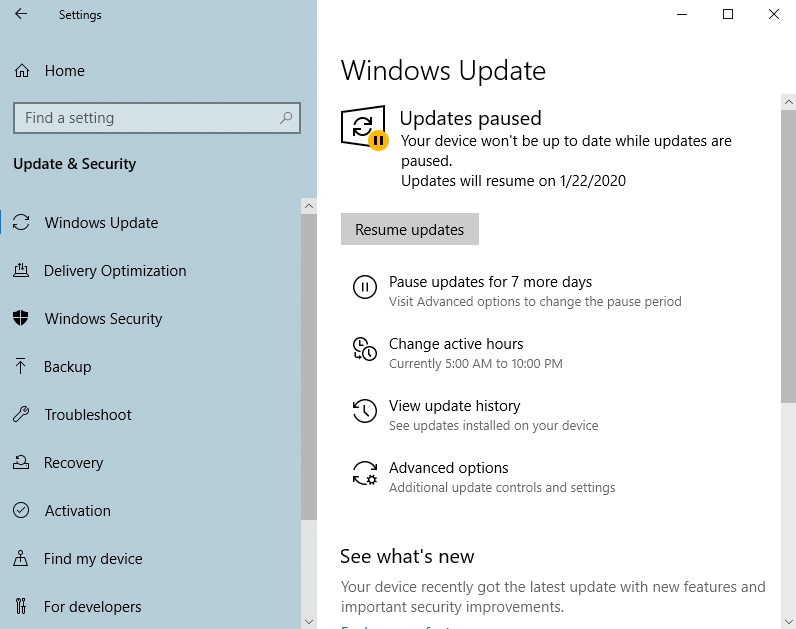This screenshot has height=629, width=796.
Task: Click sidebar scrollbar up arrow
Action: [x=309, y=206]
